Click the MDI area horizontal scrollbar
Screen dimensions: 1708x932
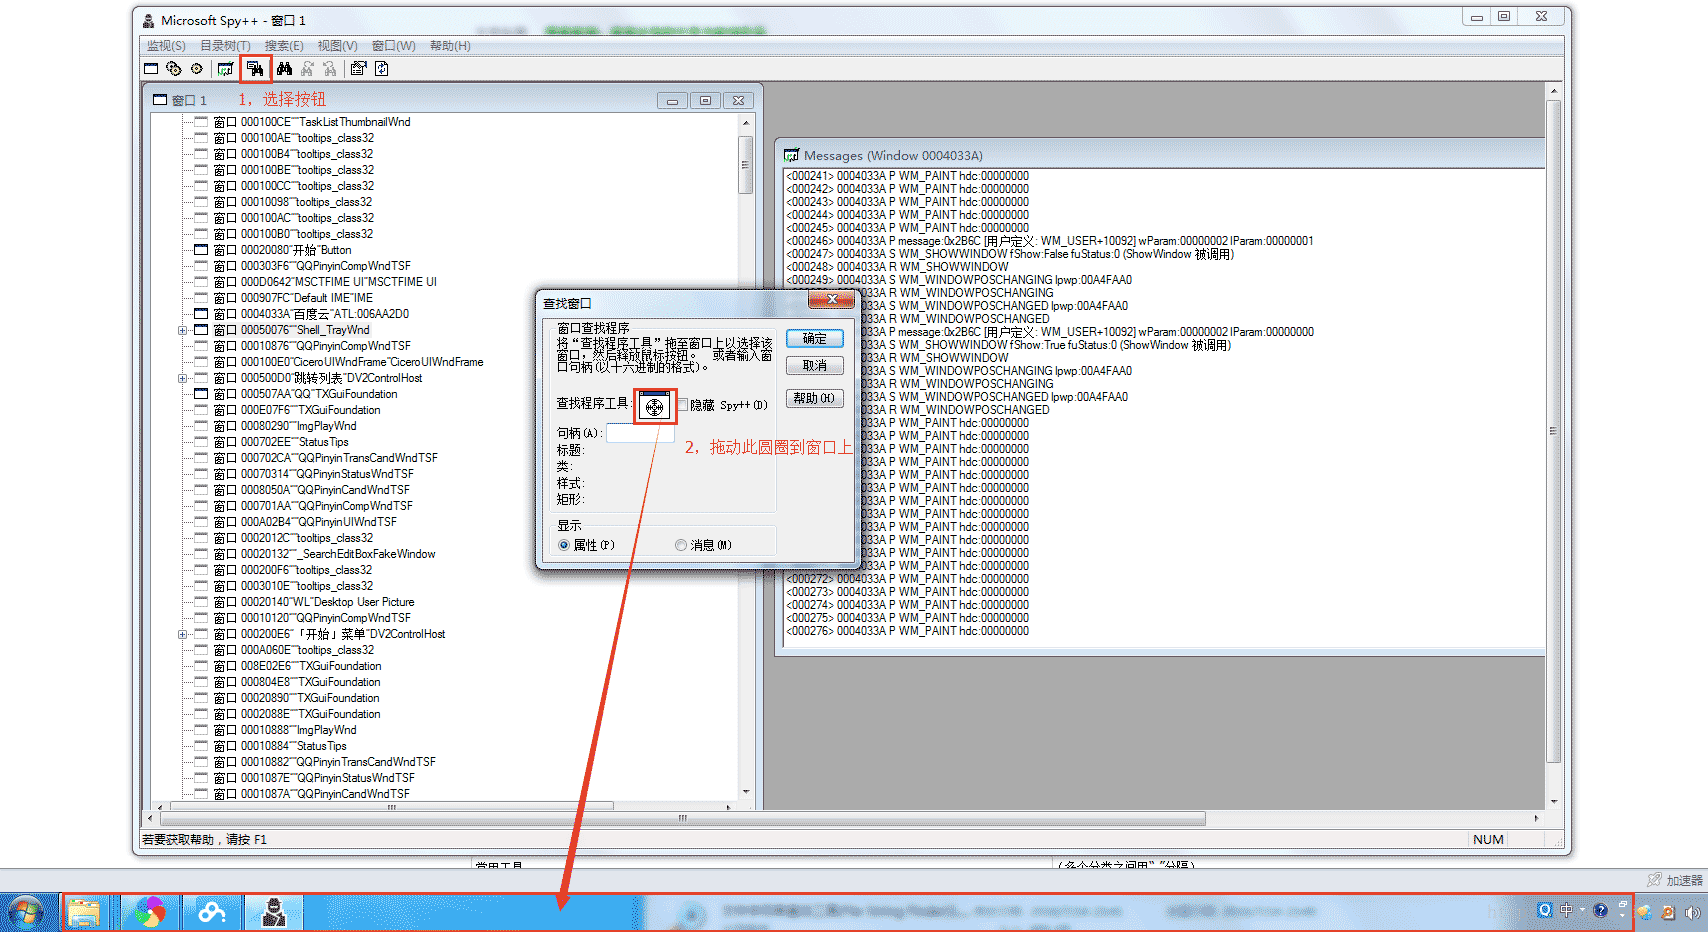[683, 818]
